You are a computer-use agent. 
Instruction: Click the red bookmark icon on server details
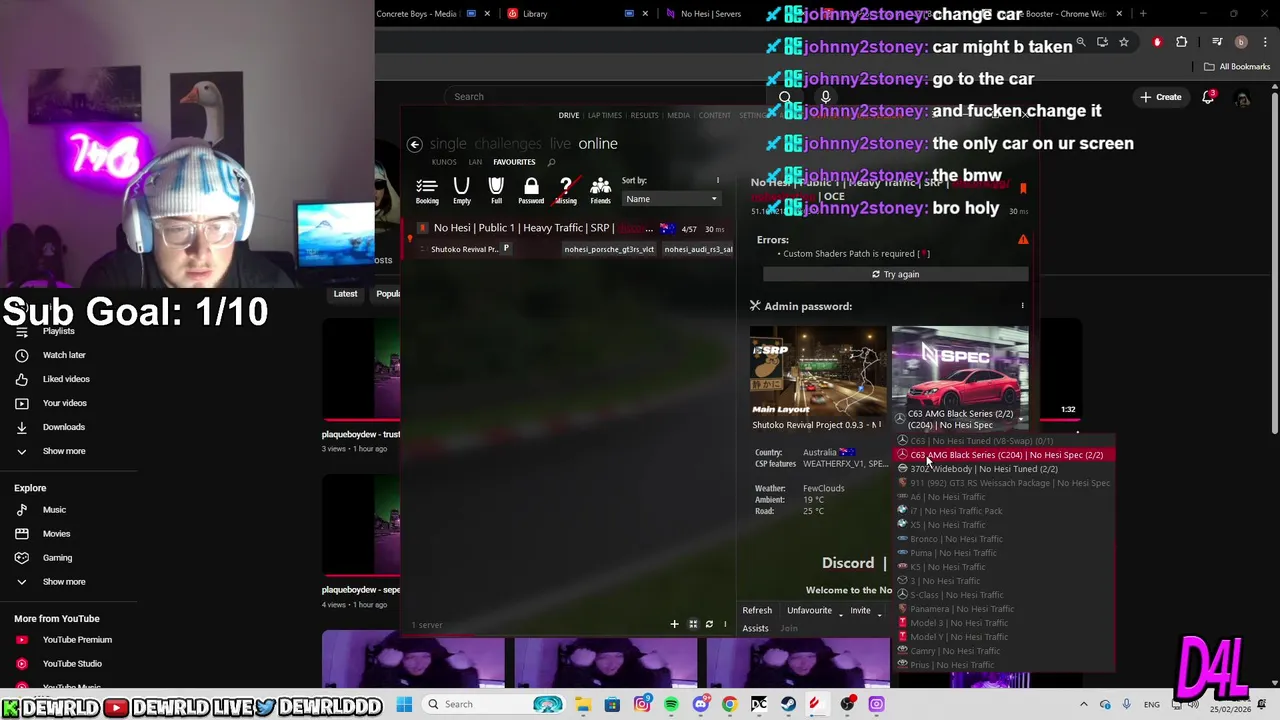pos(1022,187)
